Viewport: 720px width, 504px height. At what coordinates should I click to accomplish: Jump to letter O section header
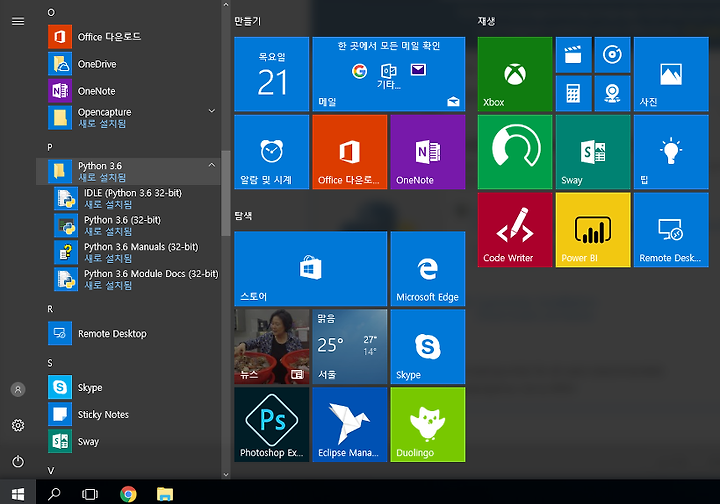(51, 12)
